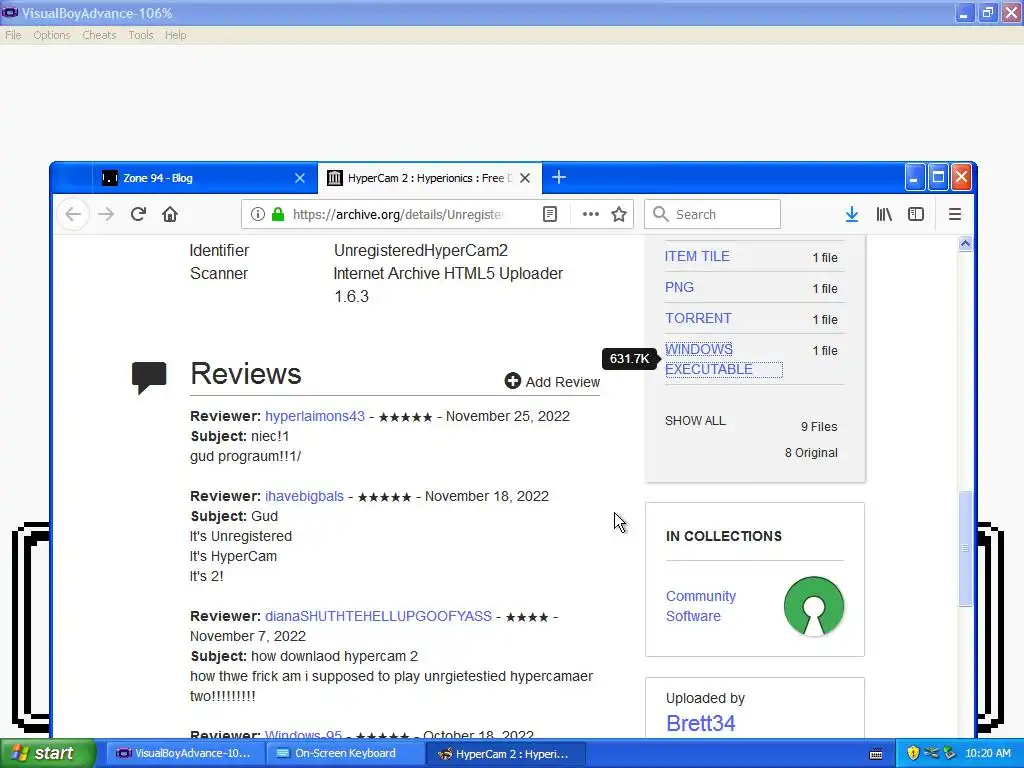Image resolution: width=1024 pixels, height=768 pixels.
Task: Select the HyperCam 2 : Hyperionics tab
Action: tap(430, 178)
